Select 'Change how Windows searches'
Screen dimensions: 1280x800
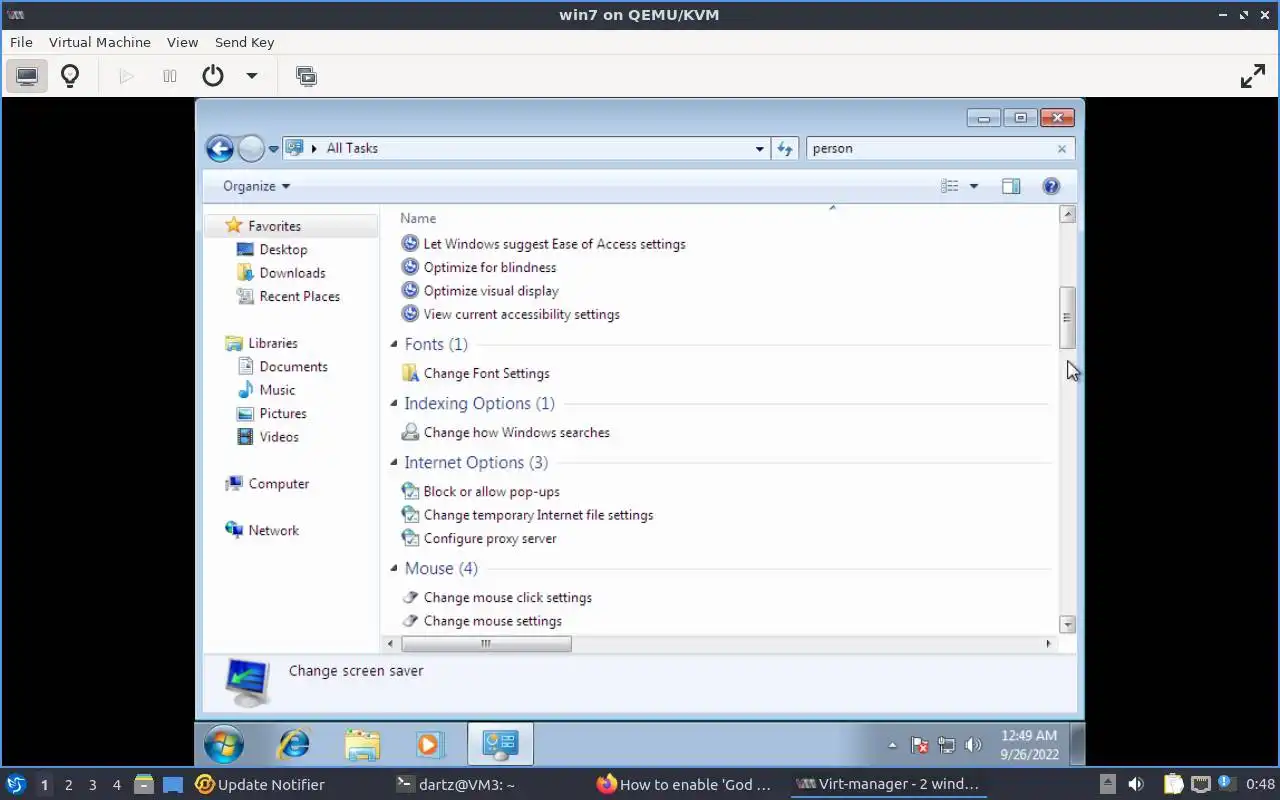pyautogui.click(x=516, y=432)
